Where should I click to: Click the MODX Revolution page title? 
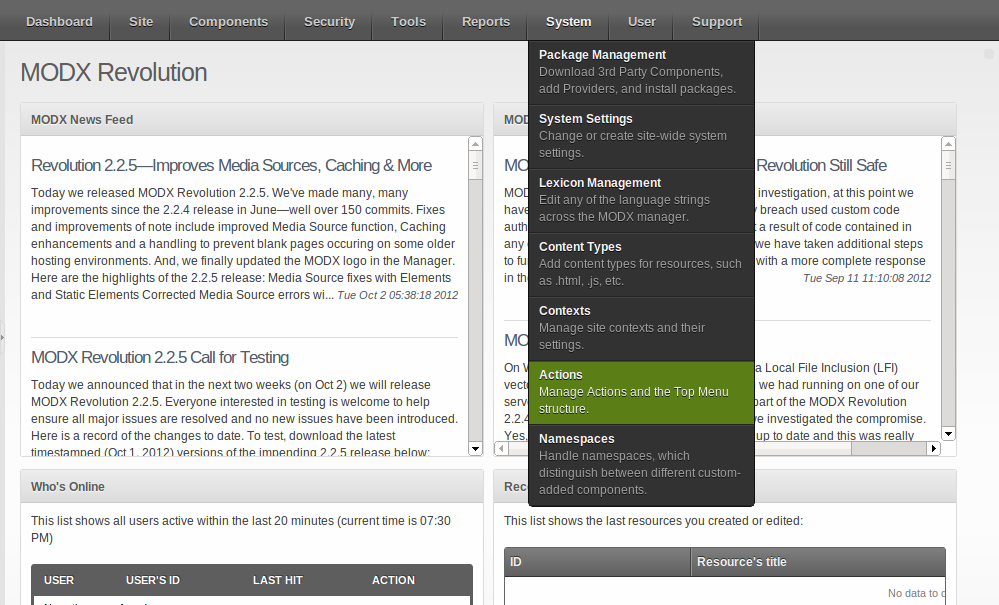(114, 73)
